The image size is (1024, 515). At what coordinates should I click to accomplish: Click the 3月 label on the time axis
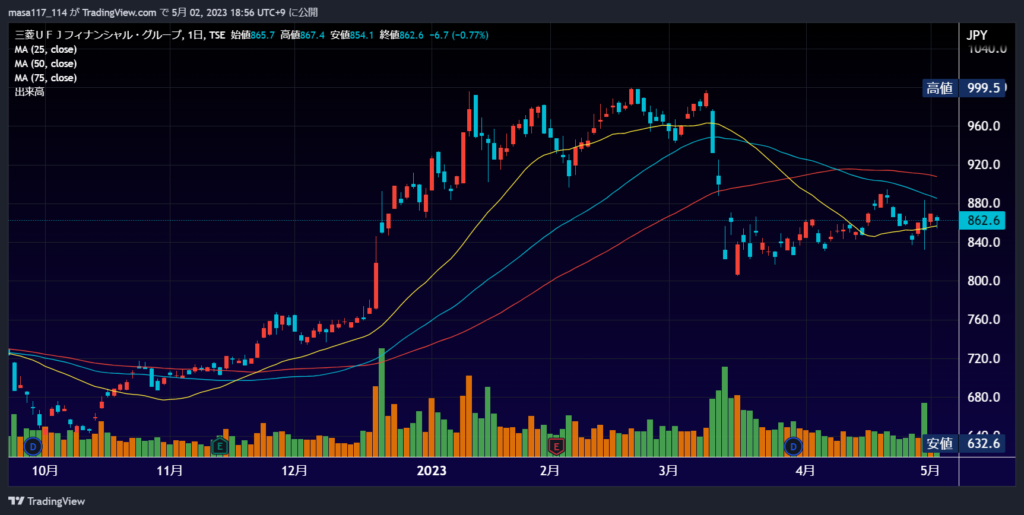(668, 471)
